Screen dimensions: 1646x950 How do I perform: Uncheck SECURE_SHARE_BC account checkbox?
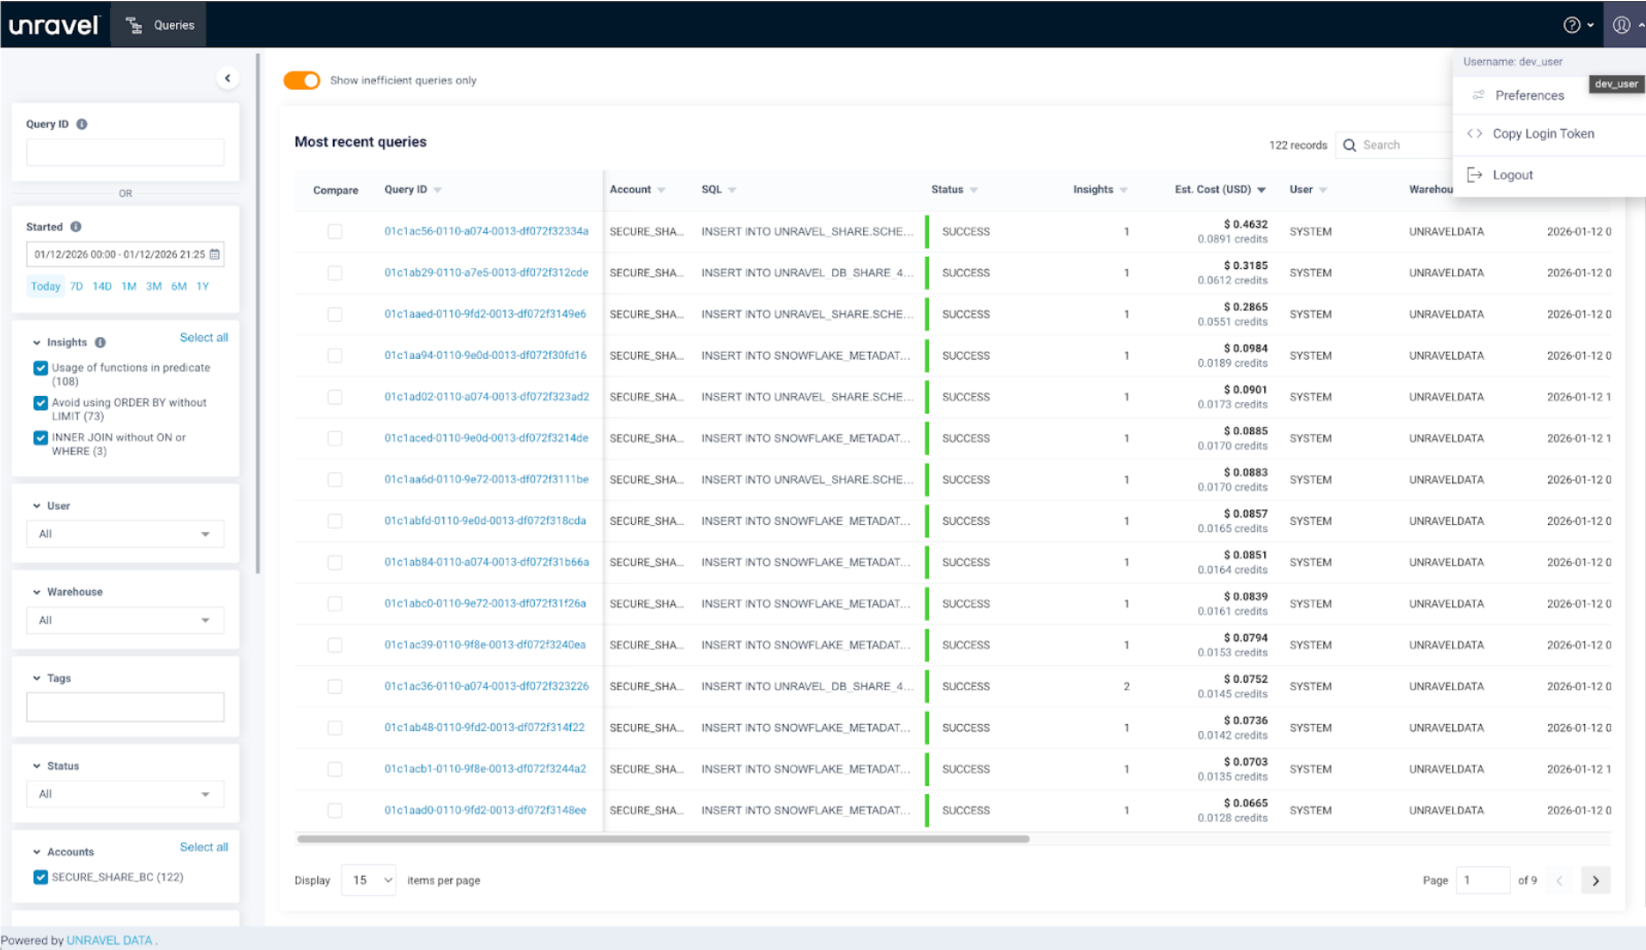(41, 877)
